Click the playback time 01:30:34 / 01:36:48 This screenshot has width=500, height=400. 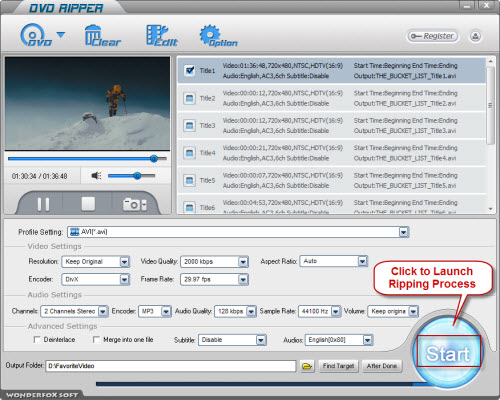pos(39,176)
